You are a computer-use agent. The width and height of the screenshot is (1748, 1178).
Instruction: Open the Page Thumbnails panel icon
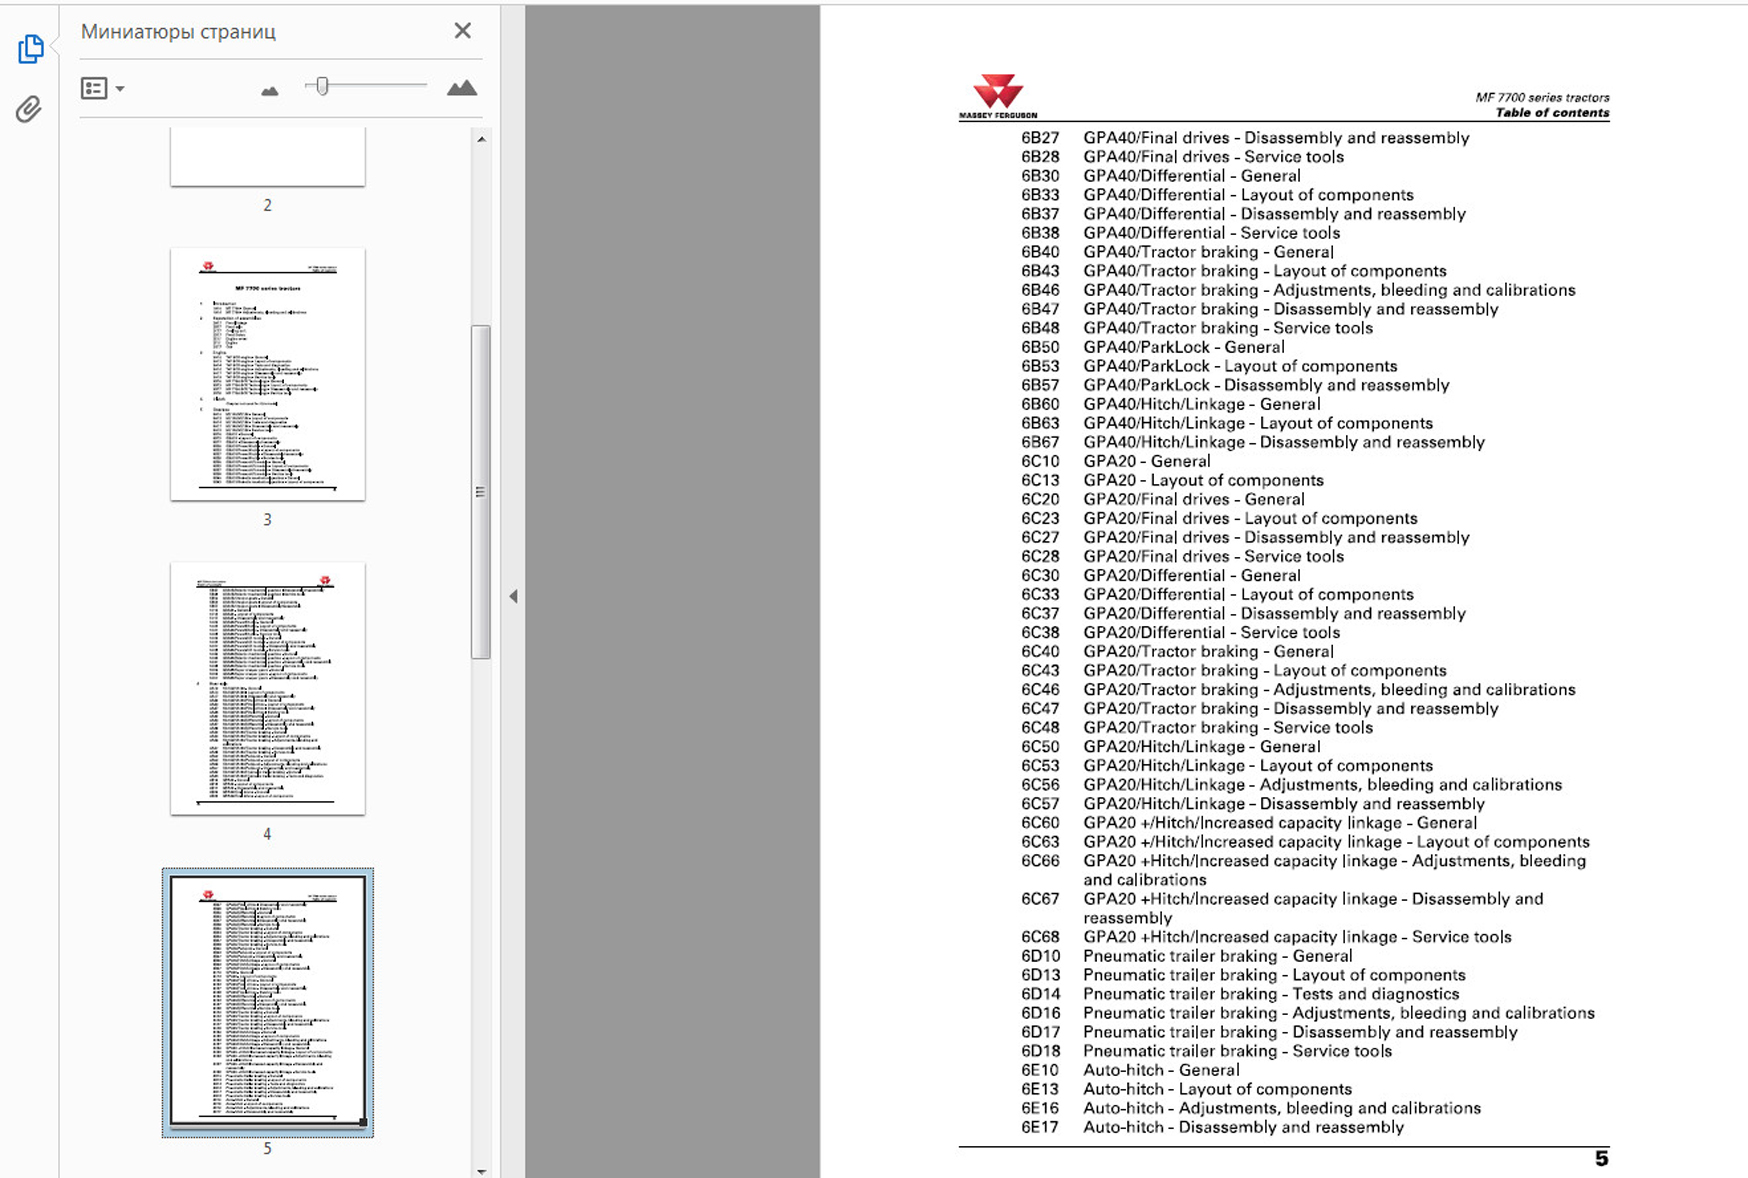(30, 49)
